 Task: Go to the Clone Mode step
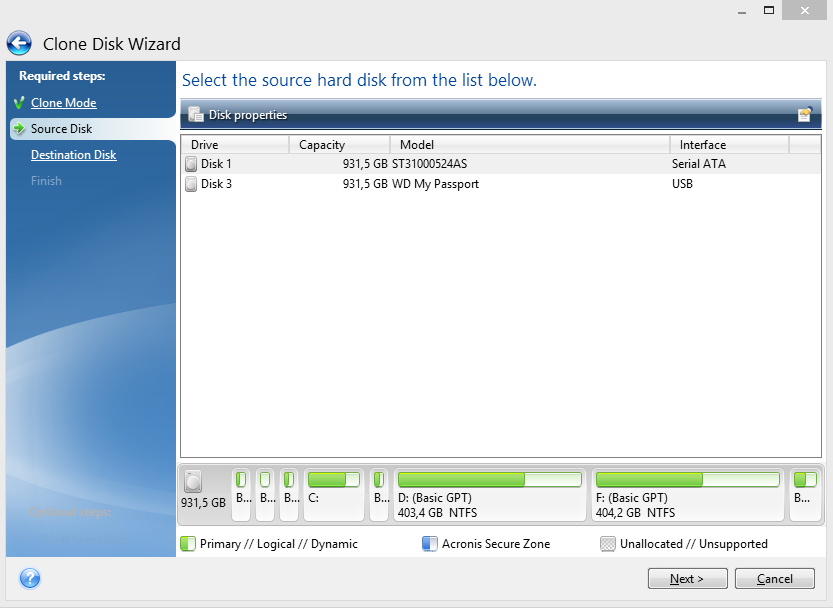(x=63, y=103)
